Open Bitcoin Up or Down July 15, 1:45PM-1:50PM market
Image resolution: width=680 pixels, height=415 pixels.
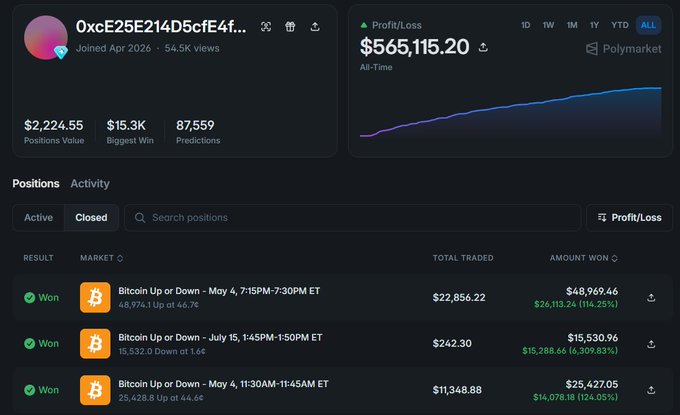point(220,337)
